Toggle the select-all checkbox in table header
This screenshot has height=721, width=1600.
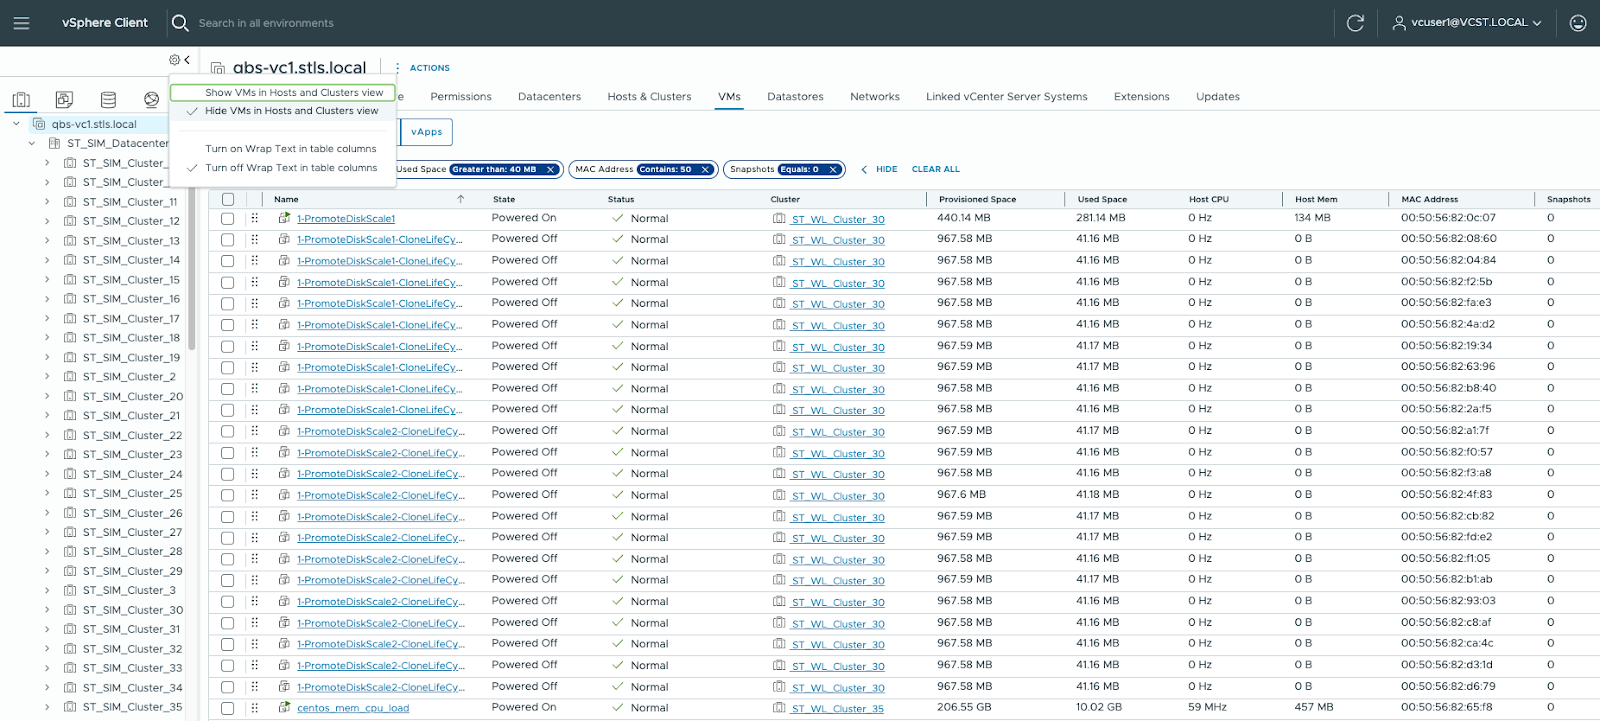228,199
